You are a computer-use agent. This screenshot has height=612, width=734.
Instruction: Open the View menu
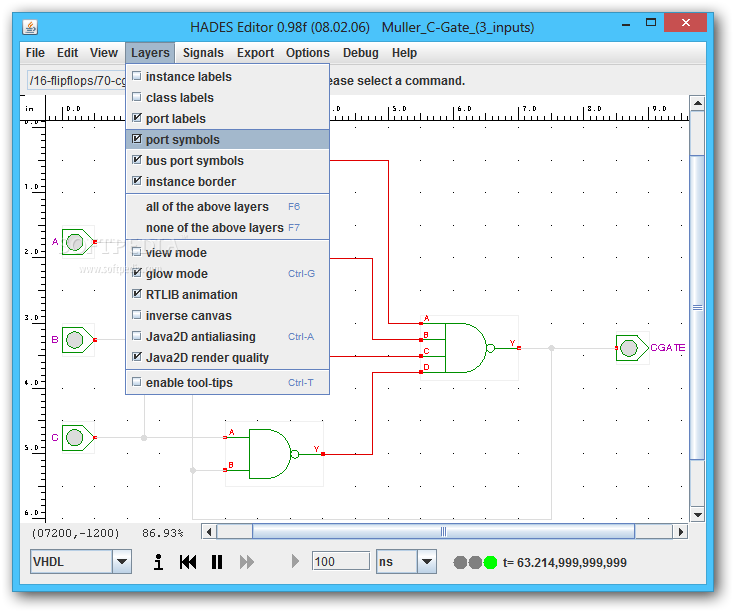tap(103, 52)
